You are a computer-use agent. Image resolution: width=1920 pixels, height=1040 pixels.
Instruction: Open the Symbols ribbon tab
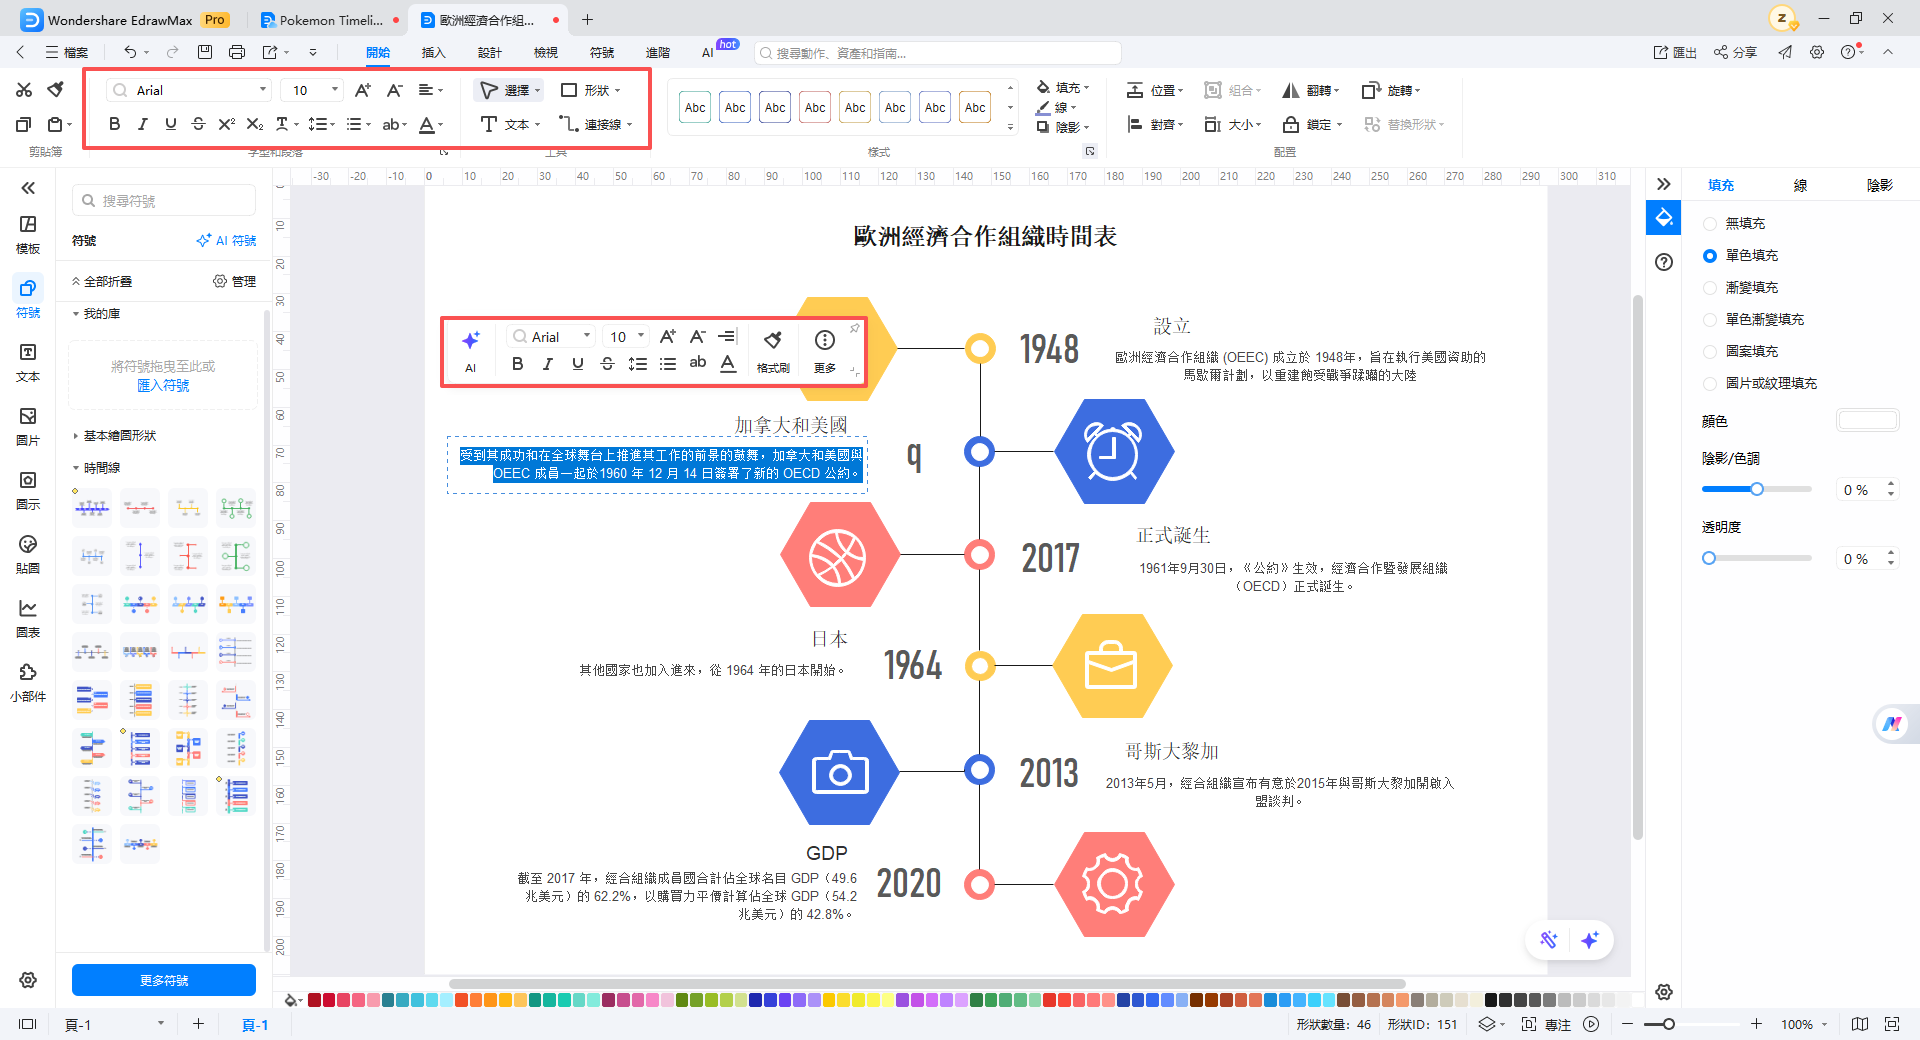[601, 52]
